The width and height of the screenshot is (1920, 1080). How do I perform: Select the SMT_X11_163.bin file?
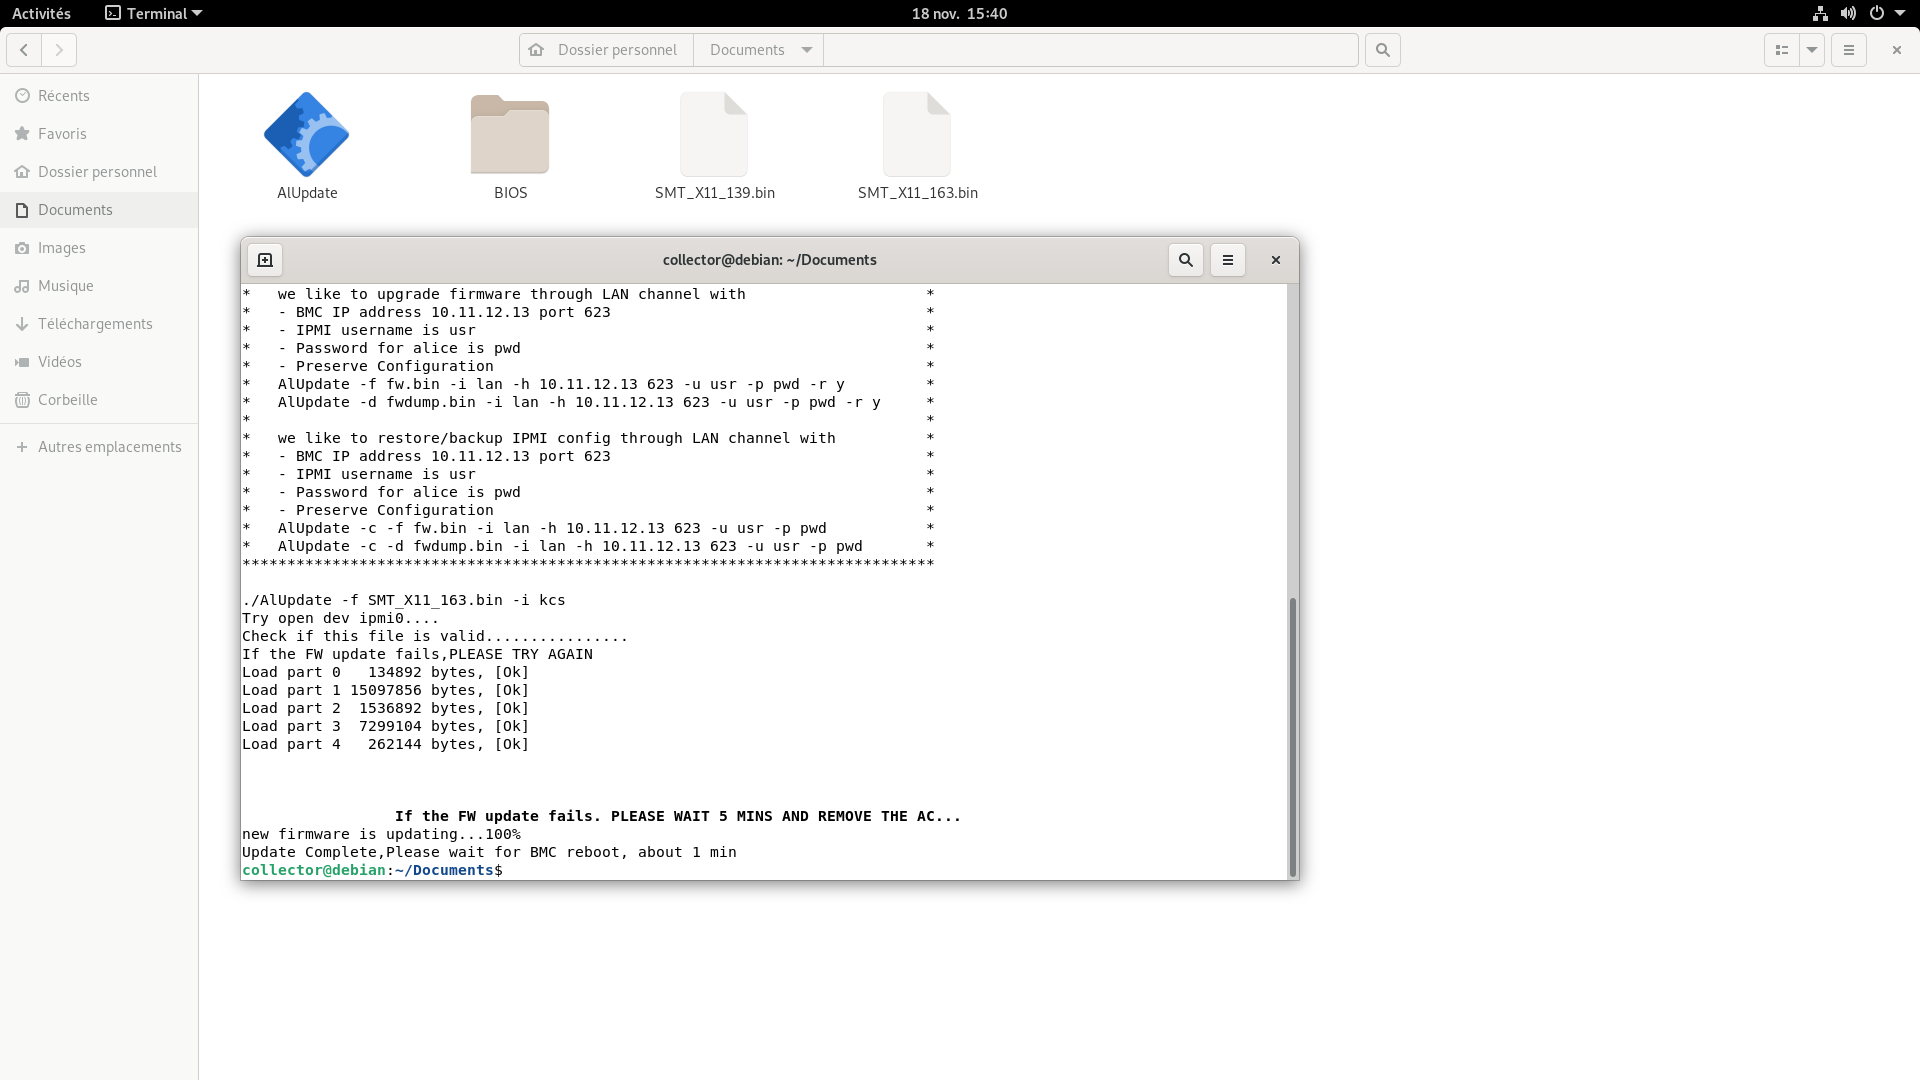pos(917,135)
